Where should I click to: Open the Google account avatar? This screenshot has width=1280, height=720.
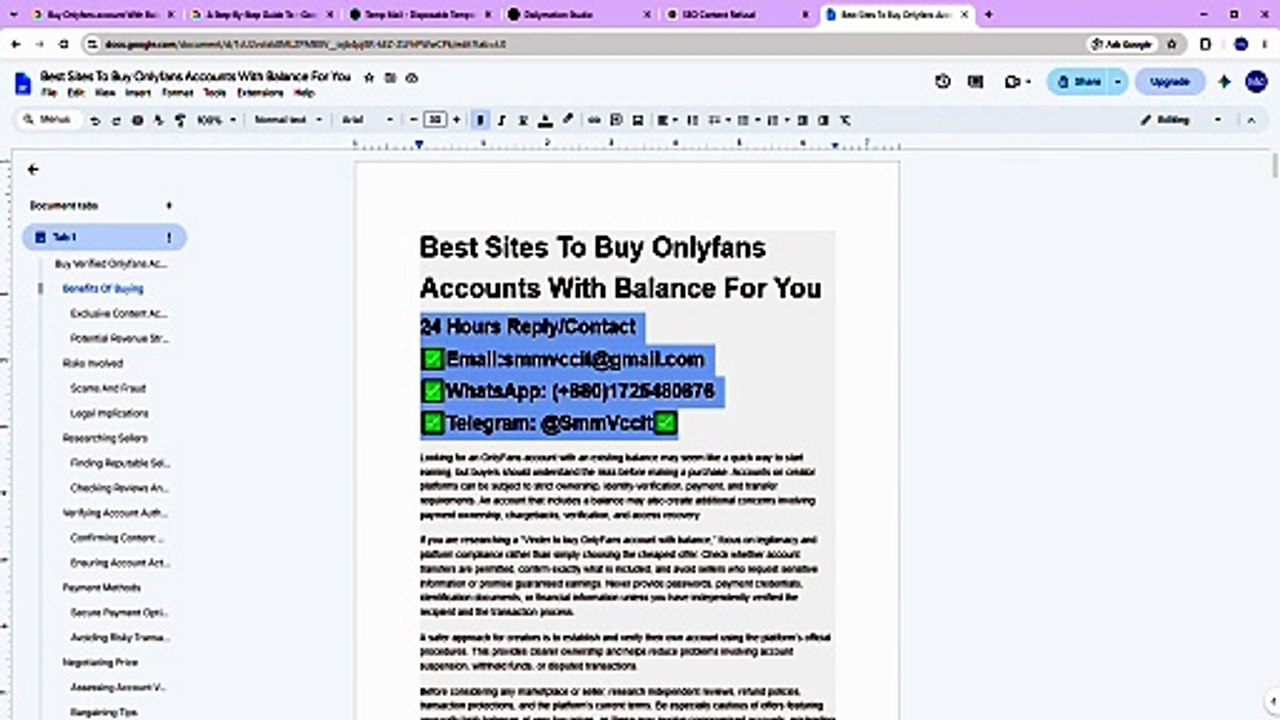coord(1257,82)
